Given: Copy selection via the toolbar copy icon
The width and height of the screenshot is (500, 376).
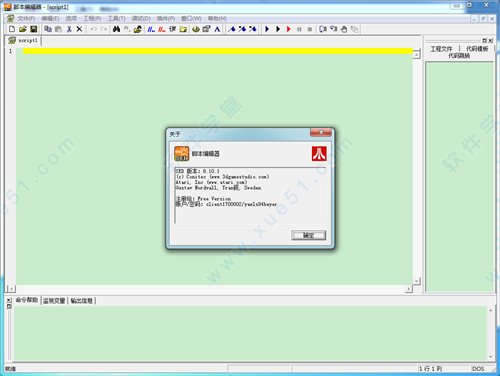Looking at the screenshot, I should [x=48, y=29].
